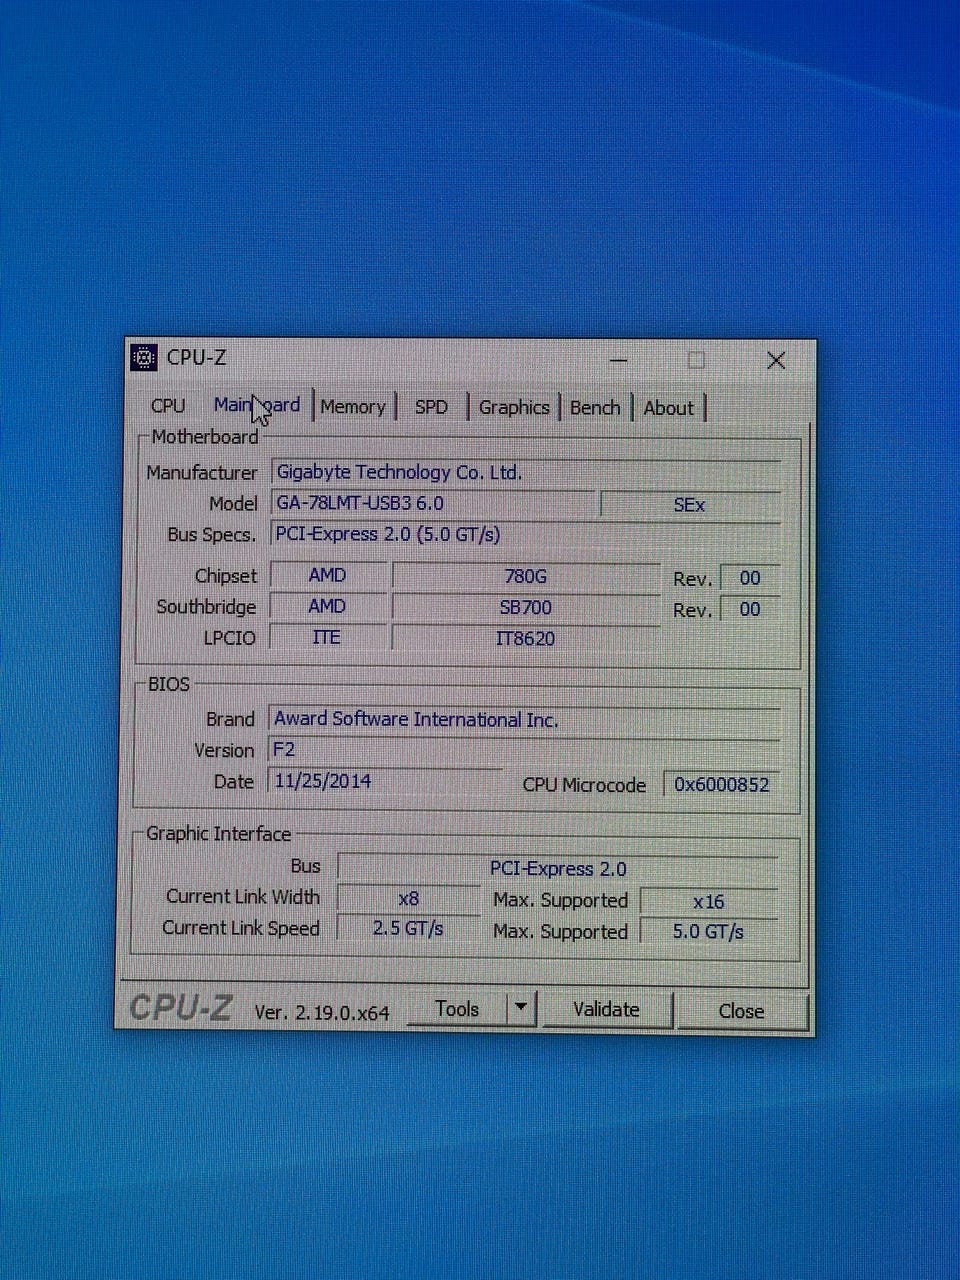
Task: Click the CPU-Z app icon in title bar
Action: pos(145,358)
